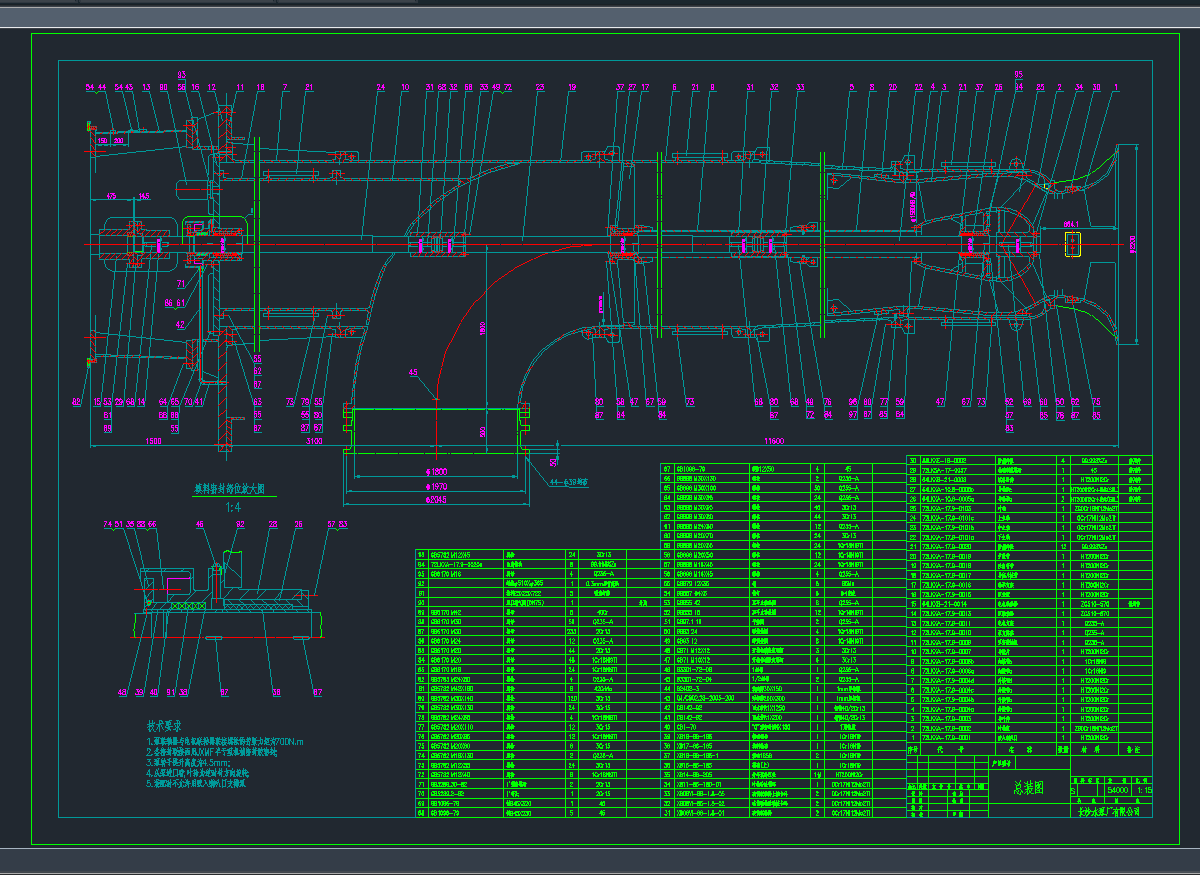Click the 3100 horizontal dimension text
This screenshot has height=875, width=1200.
[x=314, y=441]
